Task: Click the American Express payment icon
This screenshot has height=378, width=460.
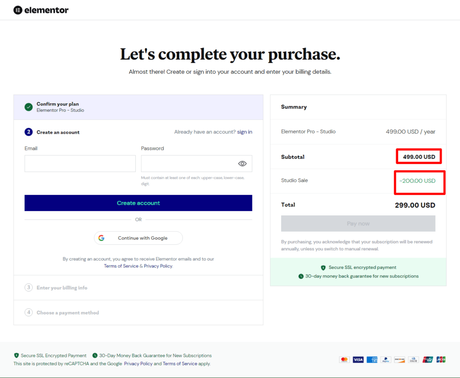Action: coord(372,360)
